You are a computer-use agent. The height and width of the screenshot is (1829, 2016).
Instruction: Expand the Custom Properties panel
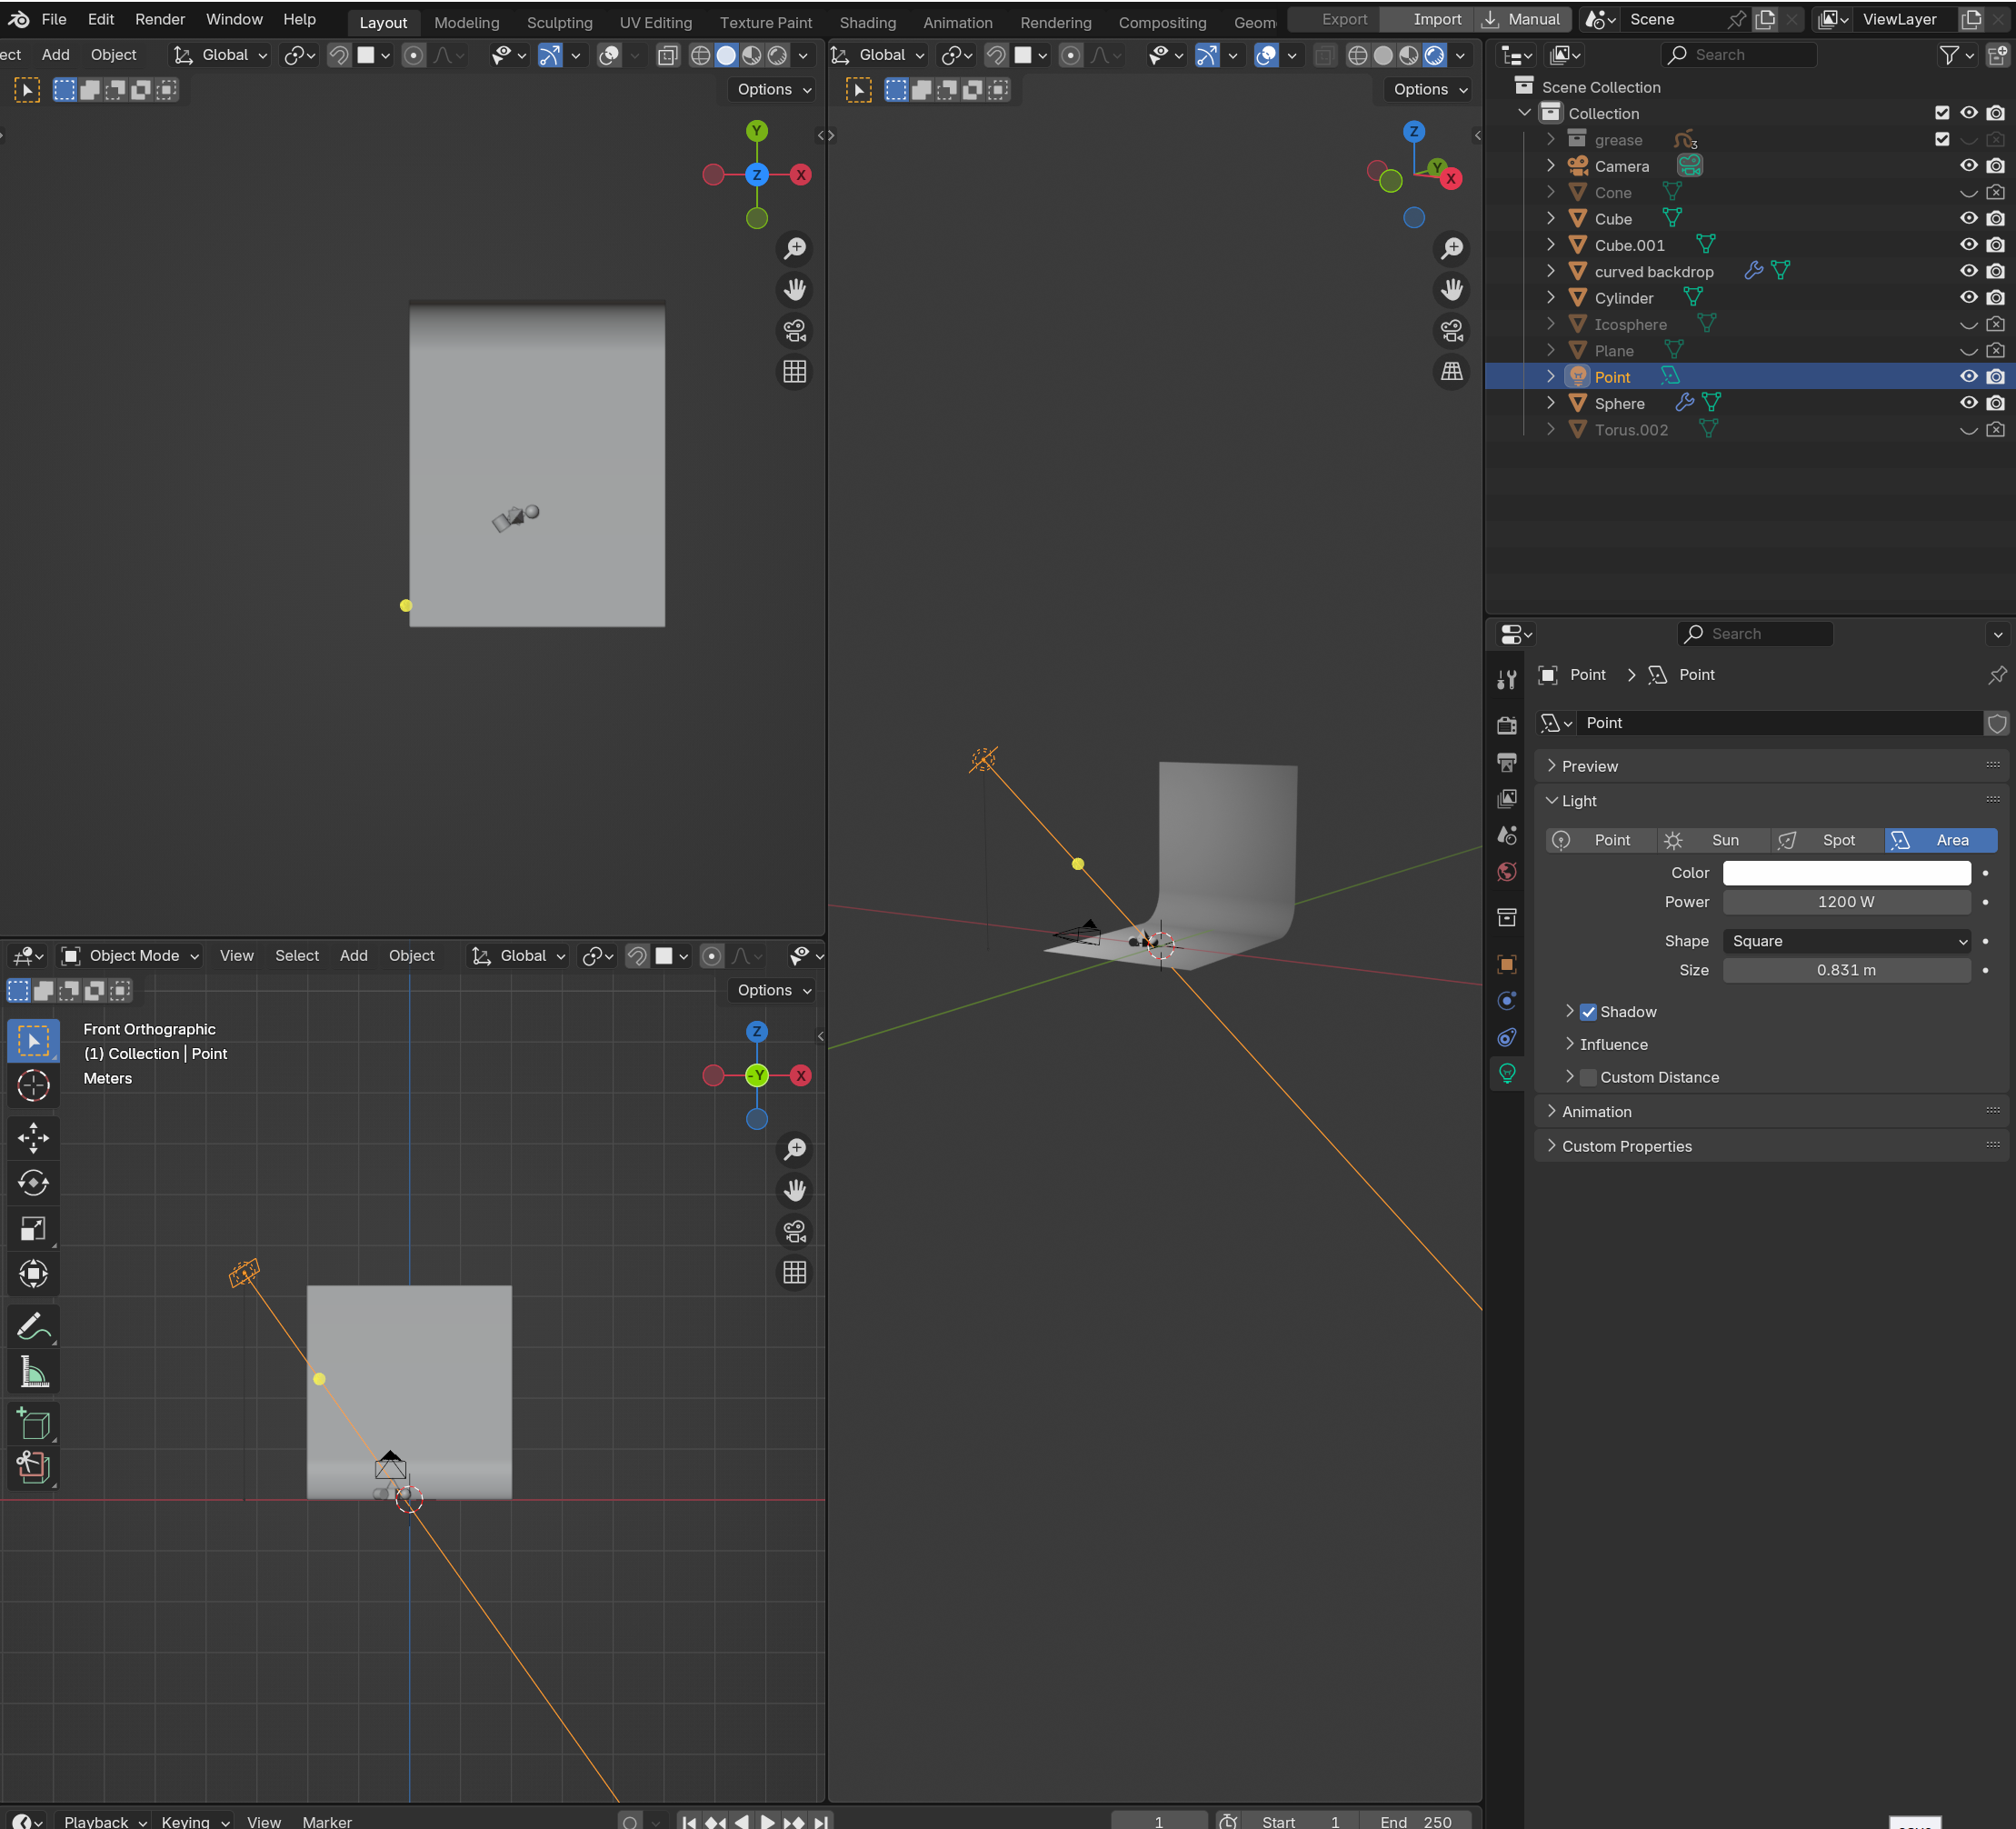tap(1626, 1146)
